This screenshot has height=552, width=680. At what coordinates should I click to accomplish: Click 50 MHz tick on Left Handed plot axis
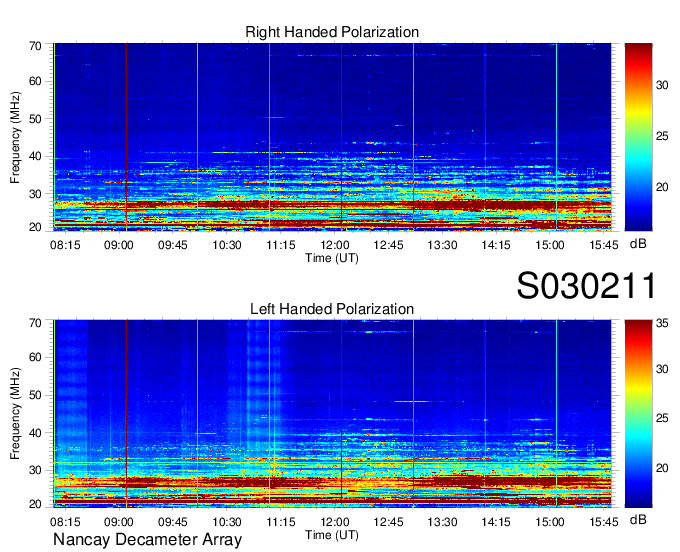click(x=35, y=395)
